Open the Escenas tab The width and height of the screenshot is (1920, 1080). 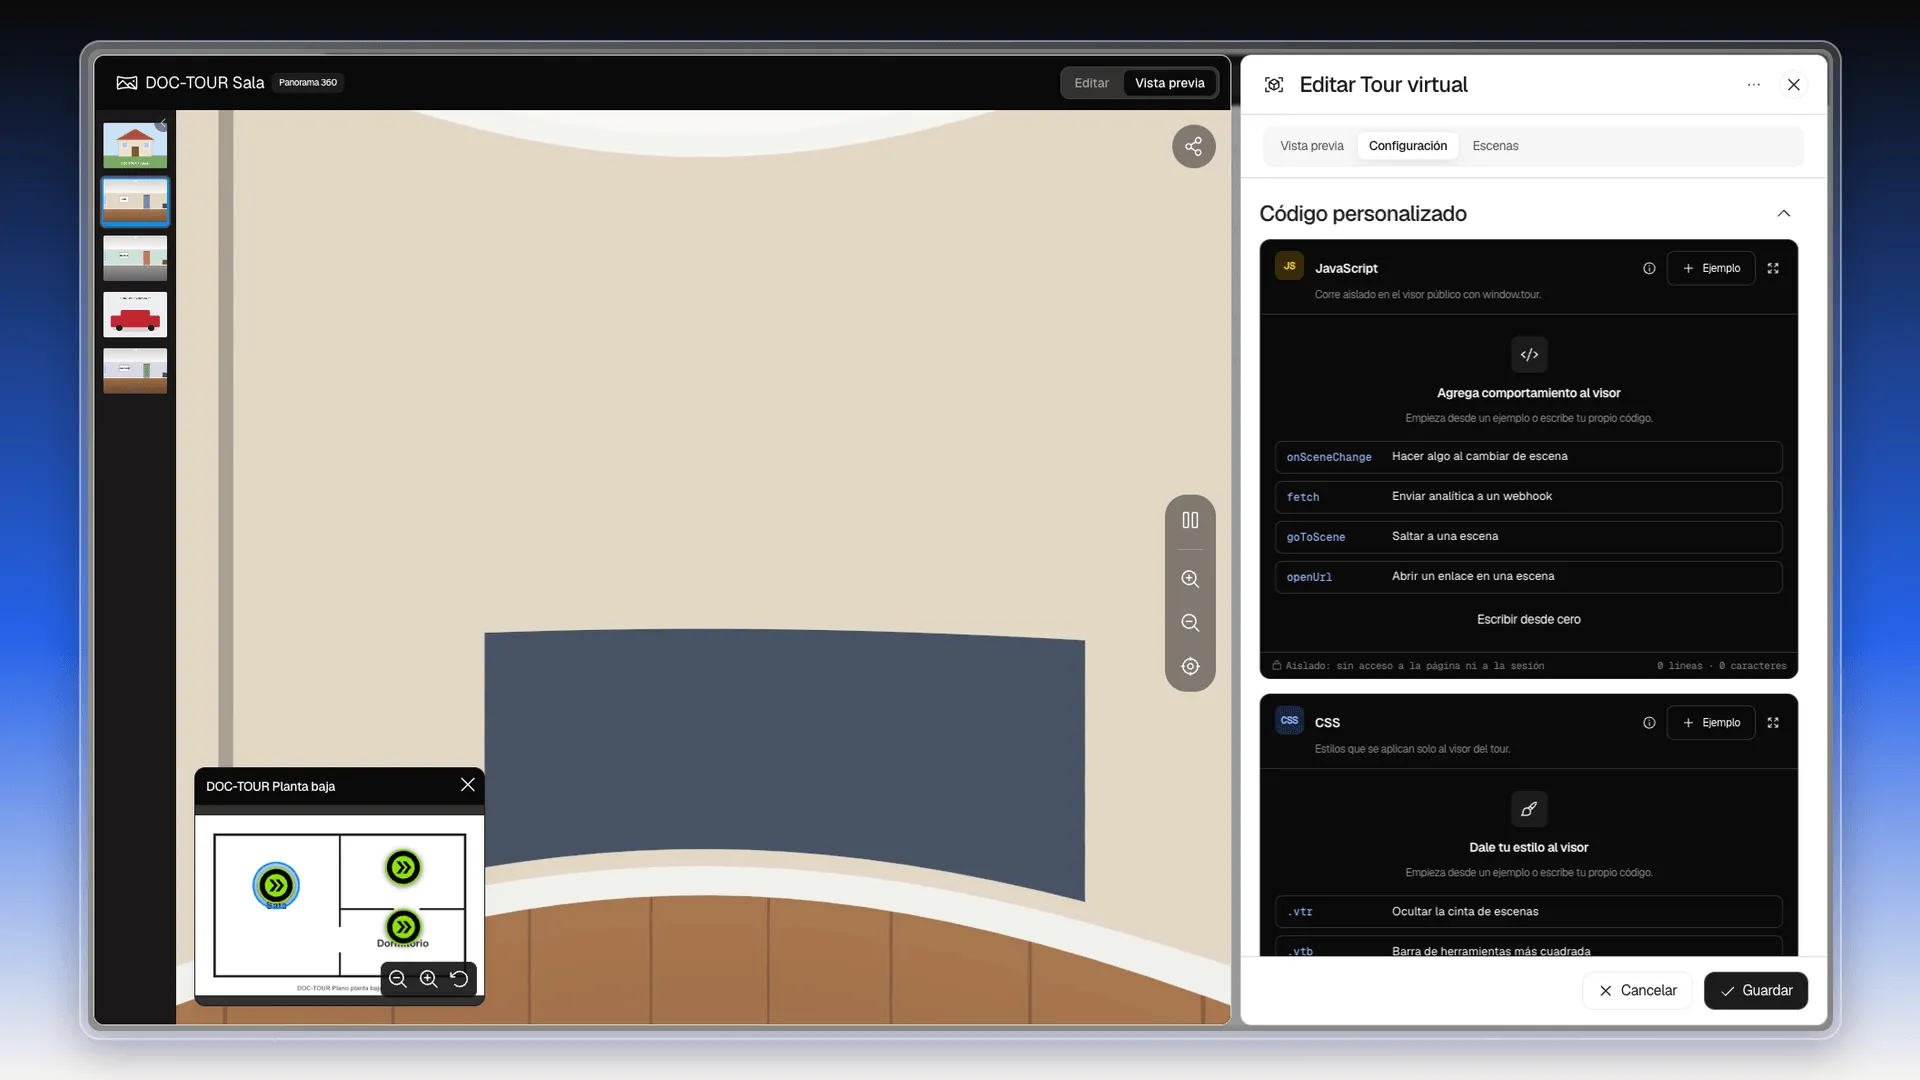click(1495, 146)
